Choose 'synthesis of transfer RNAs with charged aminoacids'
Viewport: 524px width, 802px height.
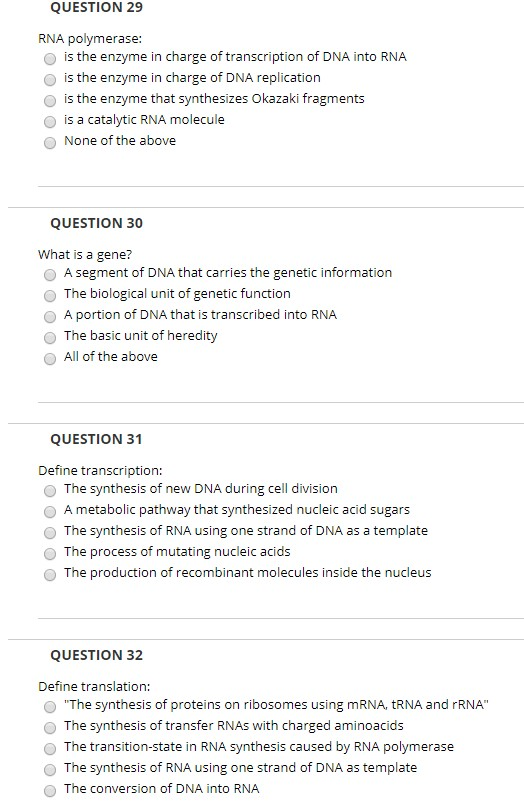(50, 728)
